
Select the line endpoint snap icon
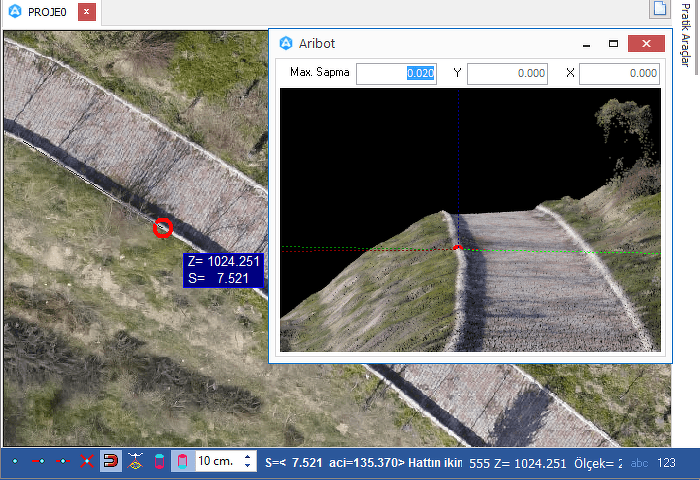pyautogui.click(x=38, y=461)
